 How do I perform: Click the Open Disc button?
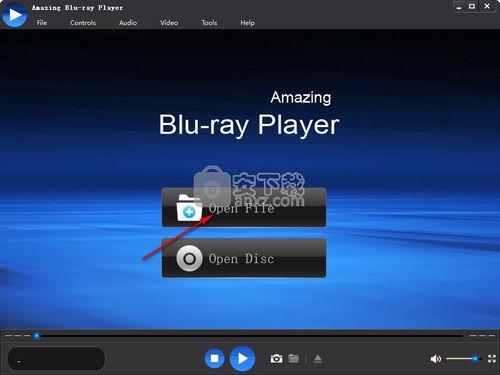[244, 258]
